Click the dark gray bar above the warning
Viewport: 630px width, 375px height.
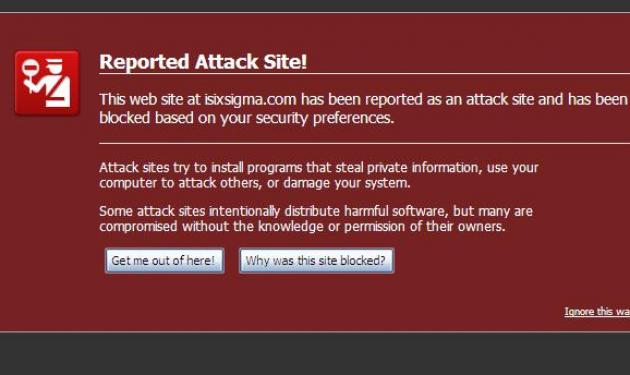[315, 6]
